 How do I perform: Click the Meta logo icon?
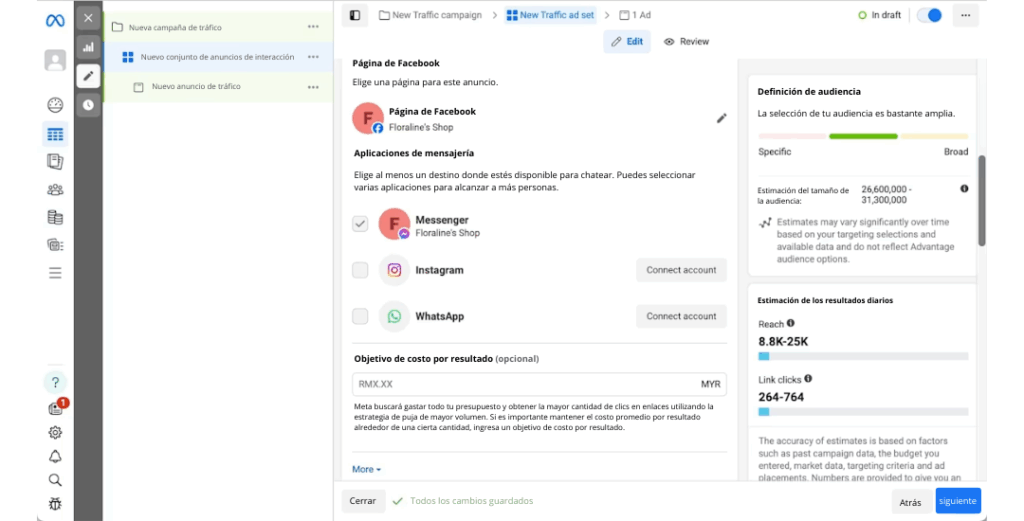[x=55, y=20]
